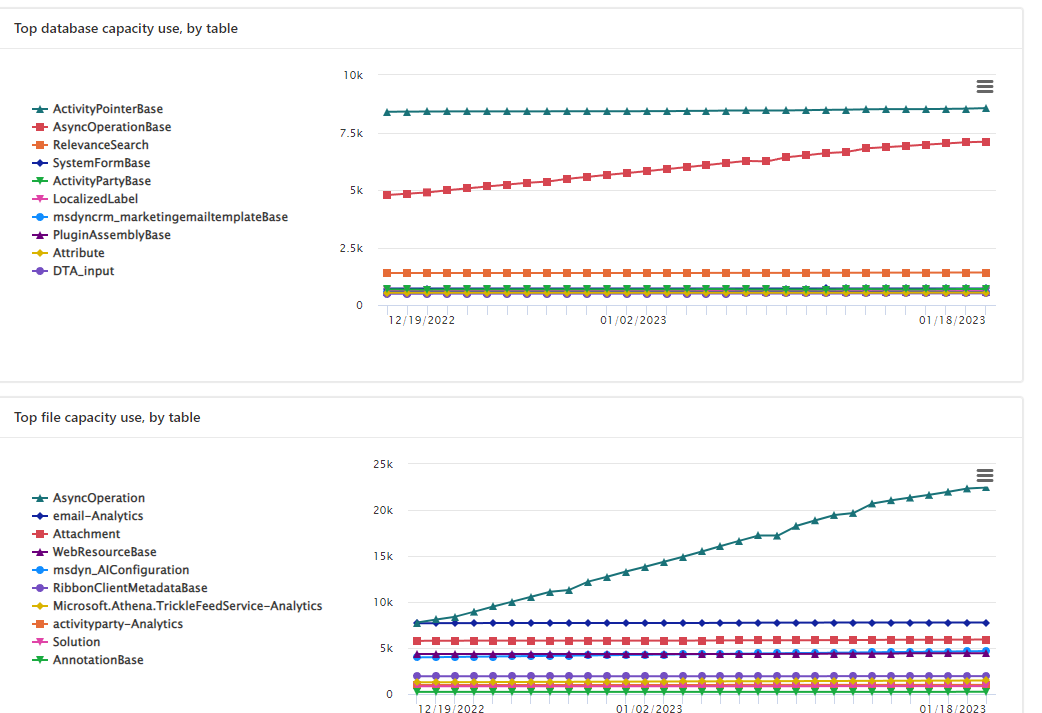Click the blue diamond marker beside email-Analytics
This screenshot has width=1042, height=713.
40,516
